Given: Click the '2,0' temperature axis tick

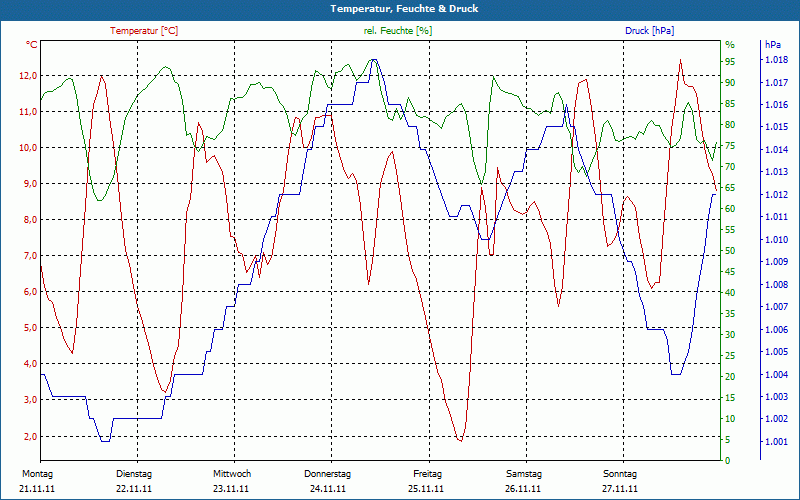Looking at the screenshot, I should (x=29, y=436).
